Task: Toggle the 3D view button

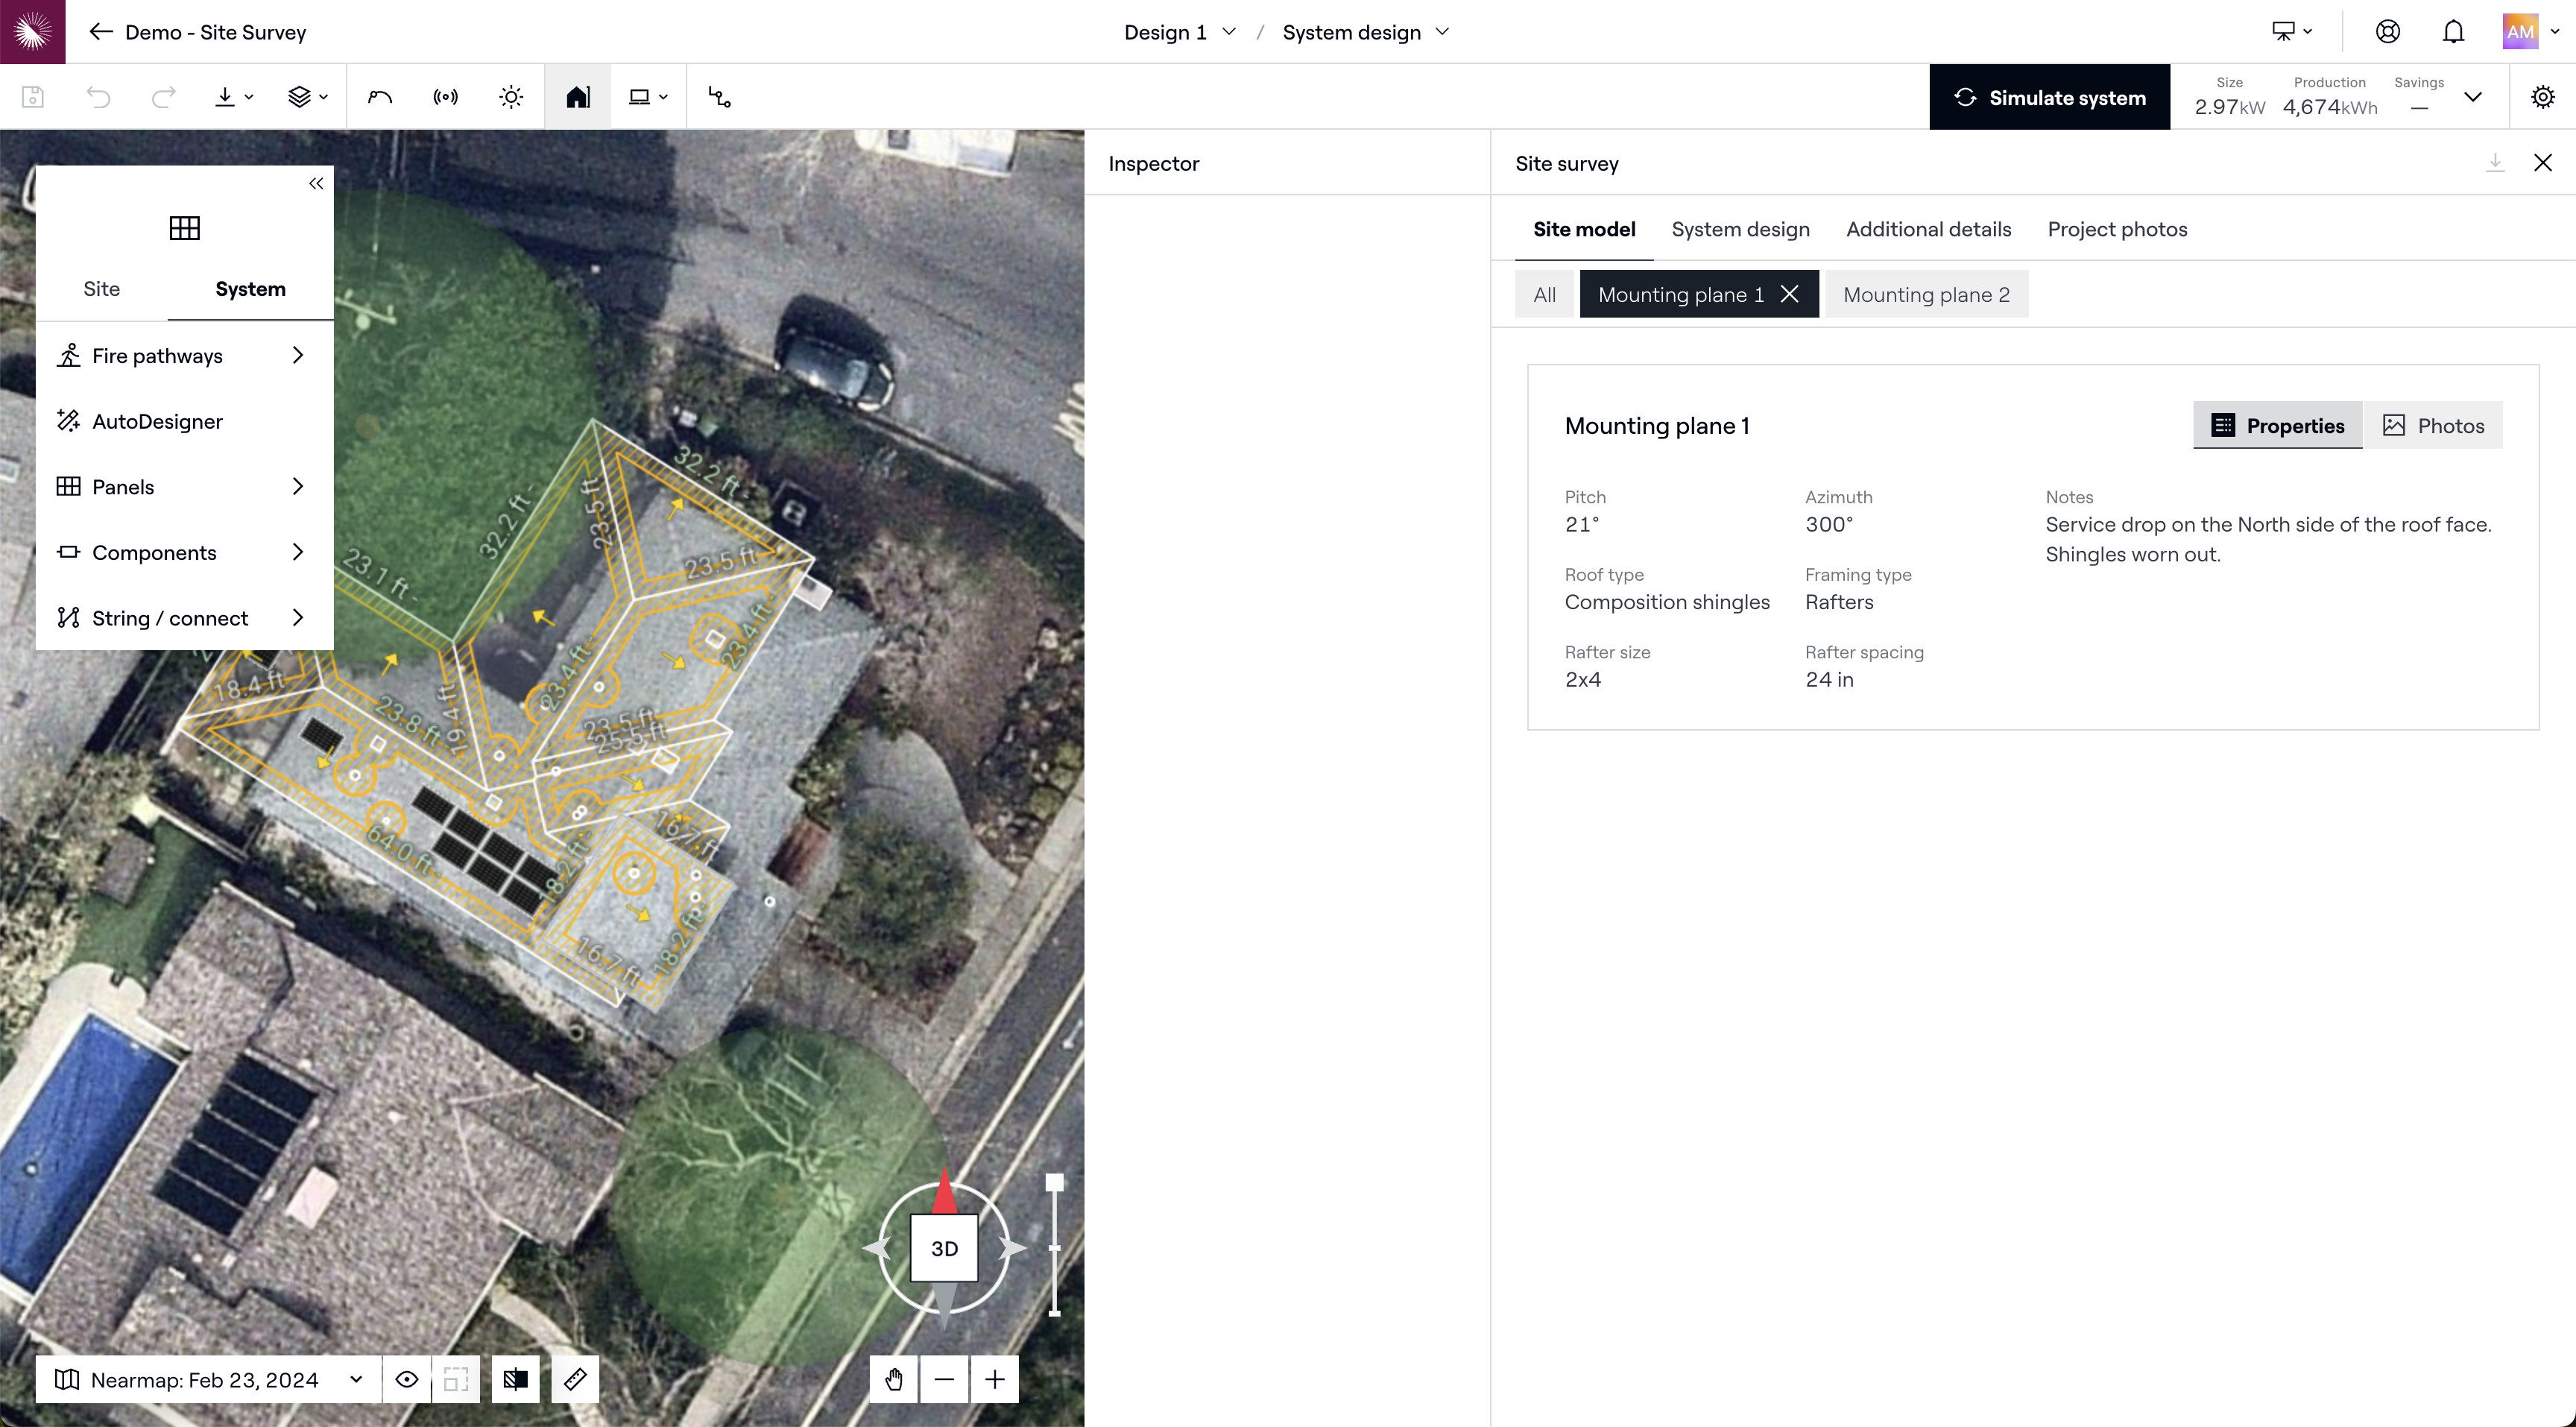Action: pos(944,1248)
